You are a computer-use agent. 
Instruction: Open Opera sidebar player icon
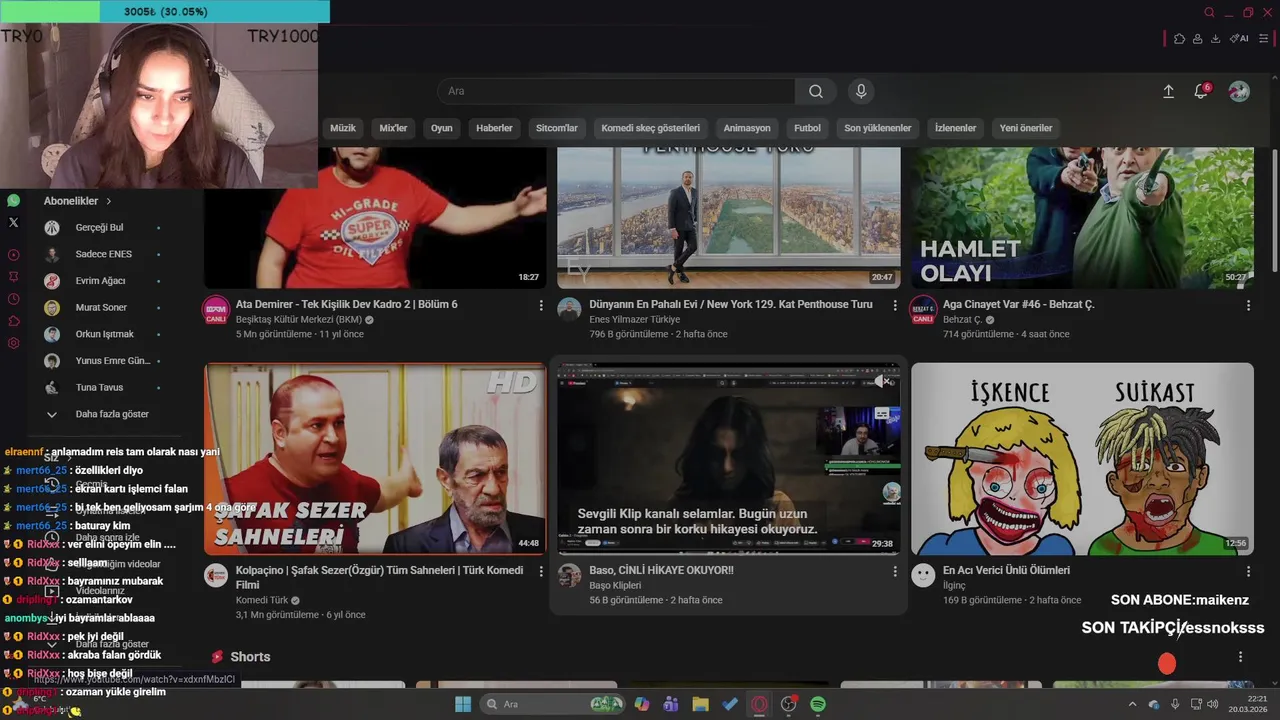point(13,255)
